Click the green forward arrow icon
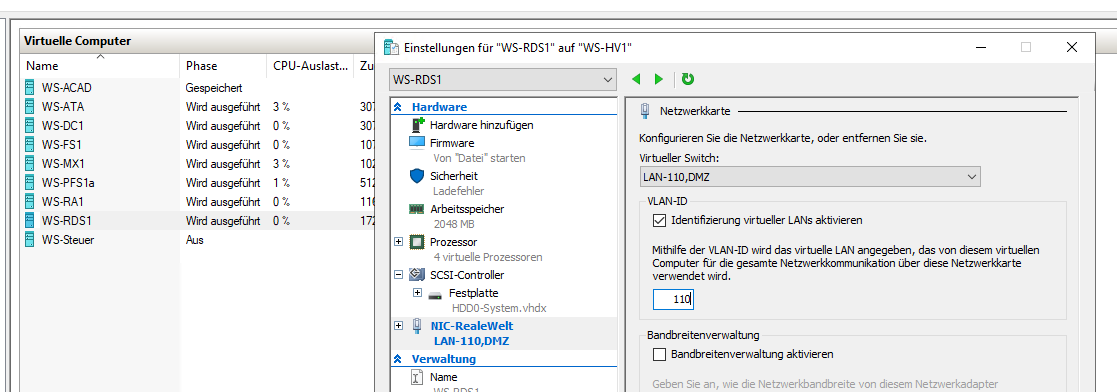 [x=659, y=79]
